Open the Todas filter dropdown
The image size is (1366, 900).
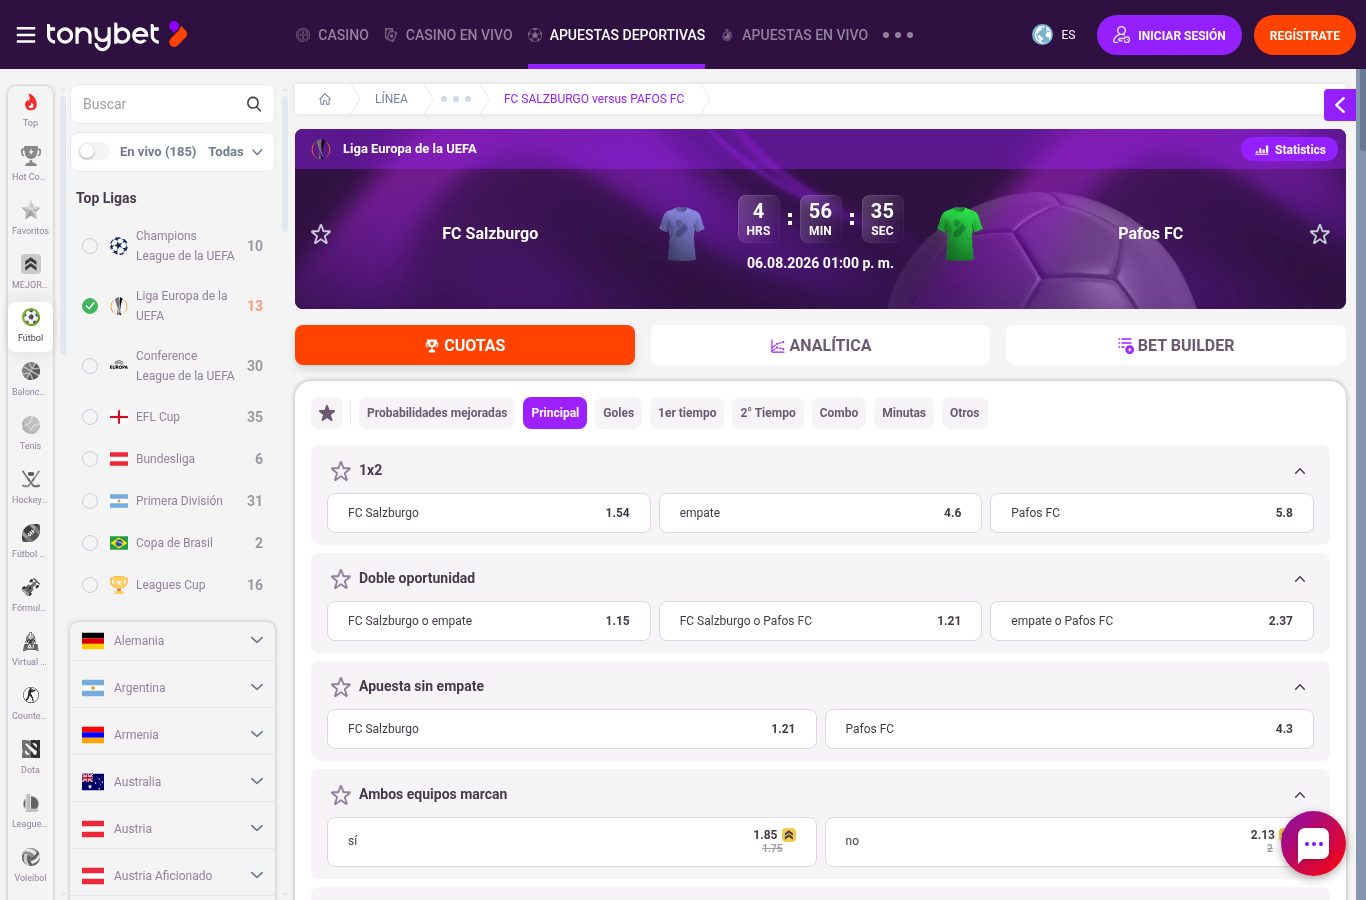coord(236,152)
